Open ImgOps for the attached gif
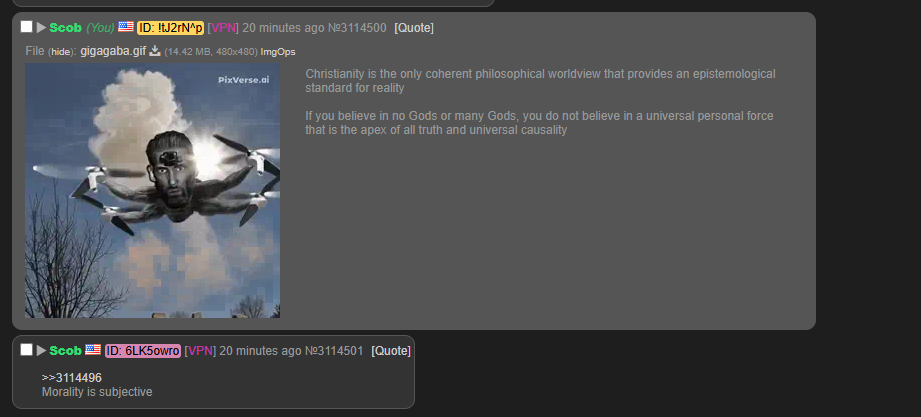The width and height of the screenshot is (921, 417). click(x=278, y=52)
